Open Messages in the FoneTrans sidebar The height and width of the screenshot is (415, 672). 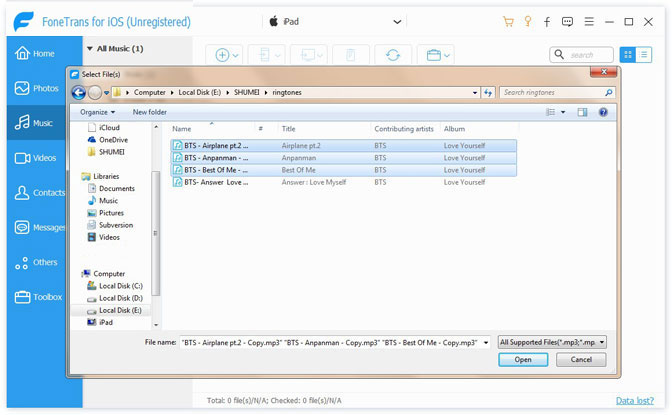pos(40,227)
